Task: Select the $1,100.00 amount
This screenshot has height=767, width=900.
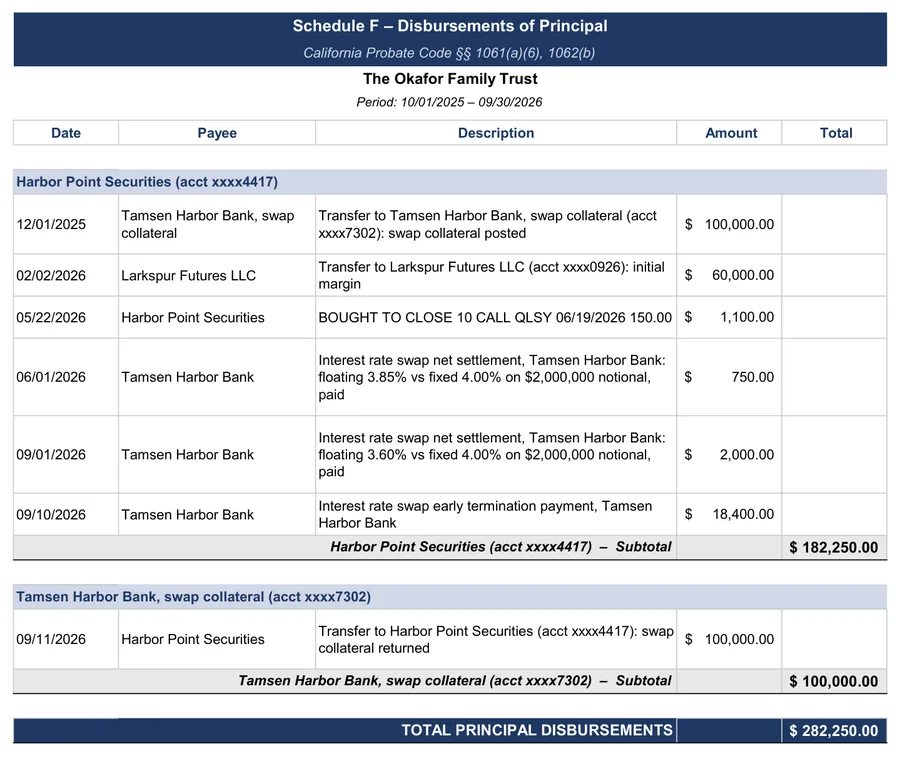Action: [x=730, y=317]
